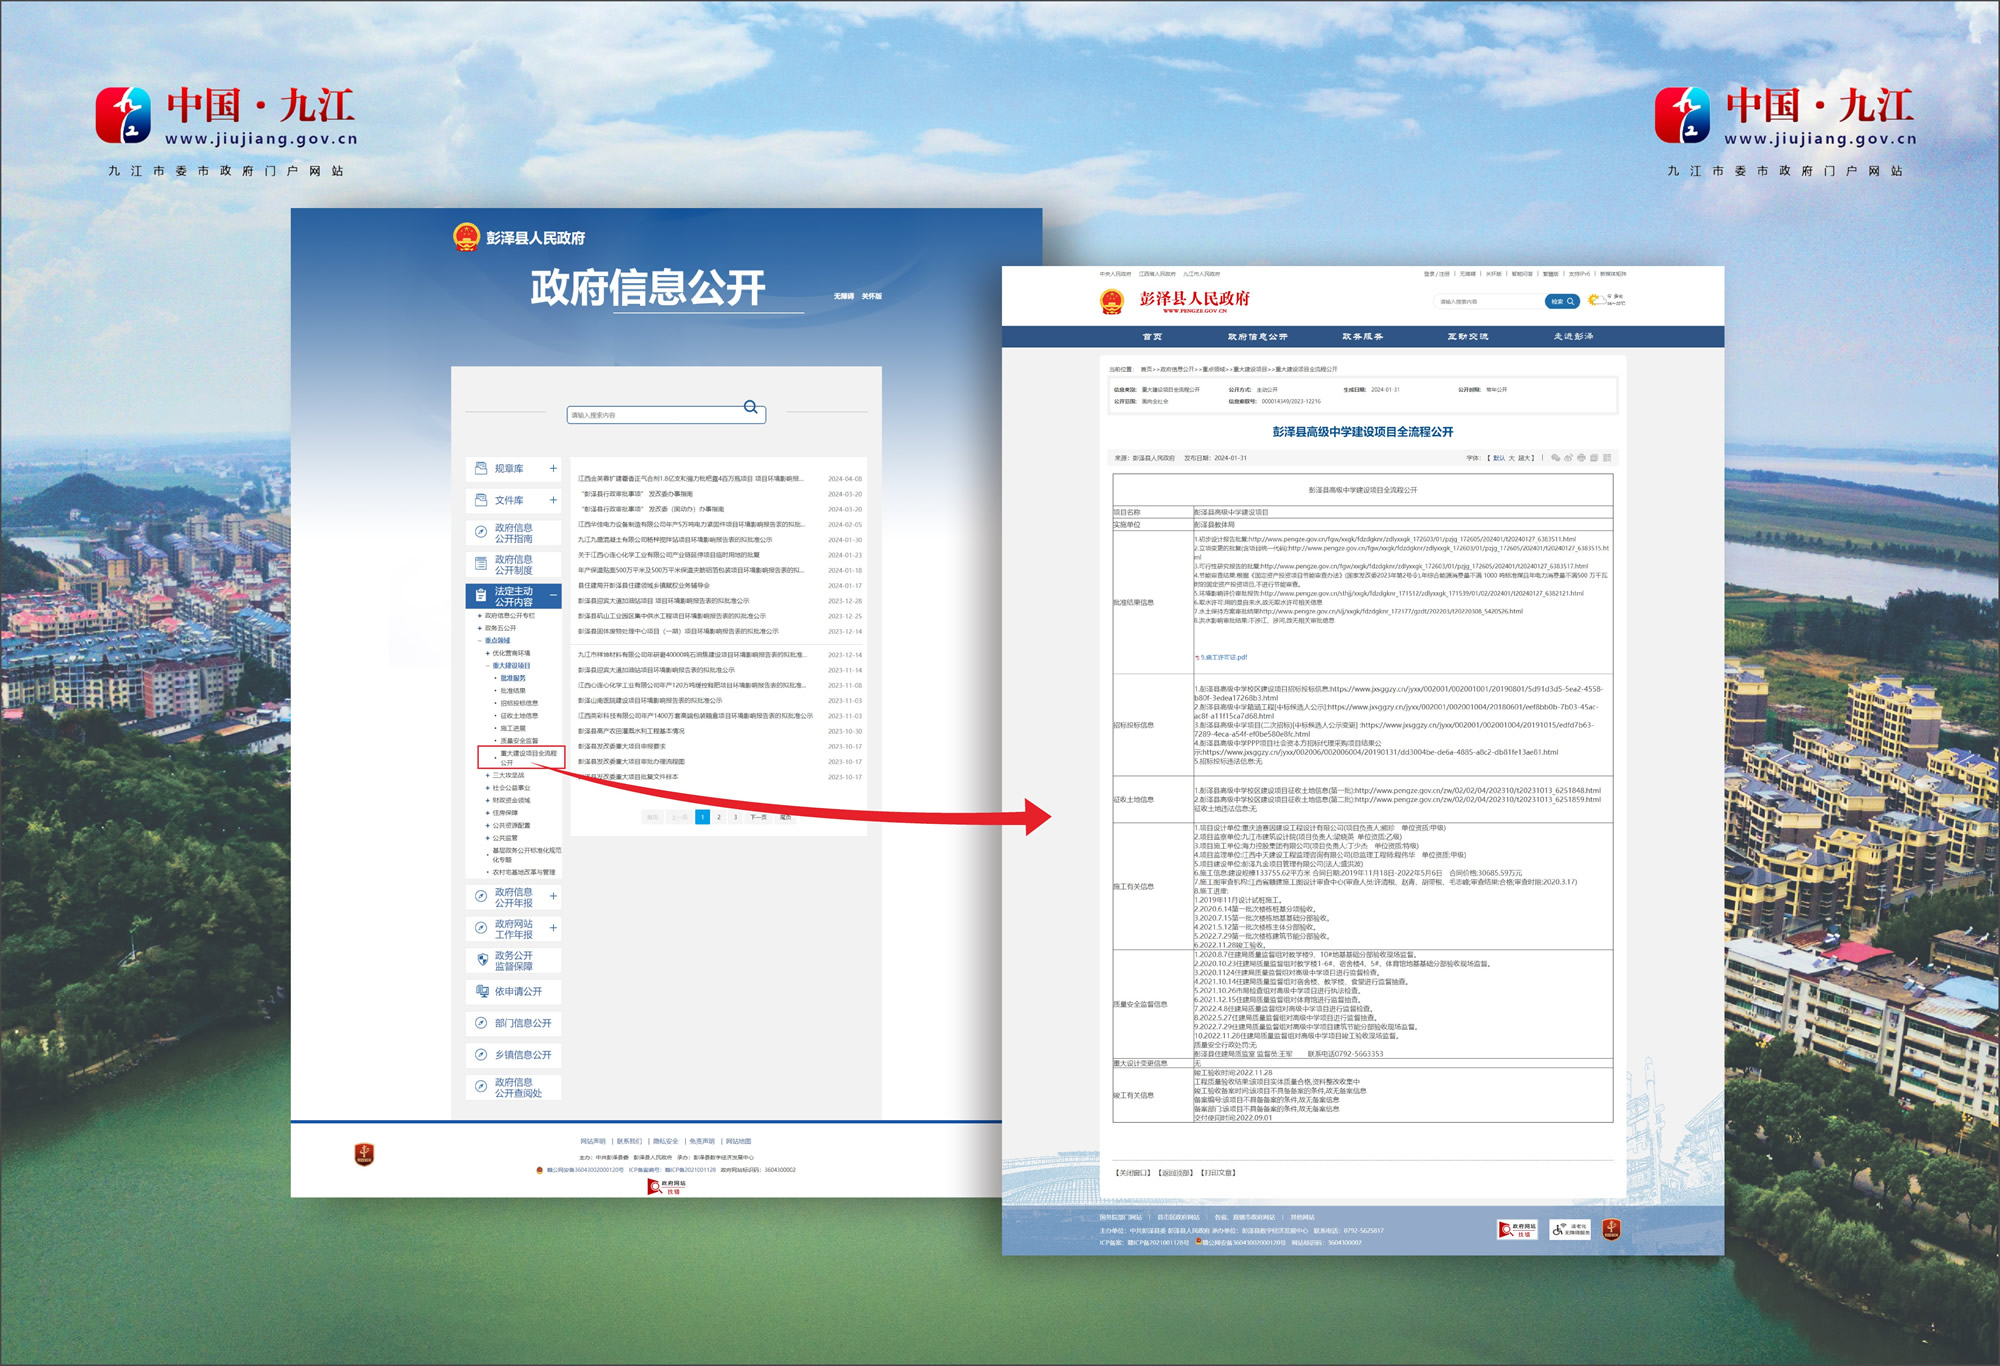The height and width of the screenshot is (1366, 2000).
Task: Click the 规章库 sidebar icon
Action: [481, 469]
